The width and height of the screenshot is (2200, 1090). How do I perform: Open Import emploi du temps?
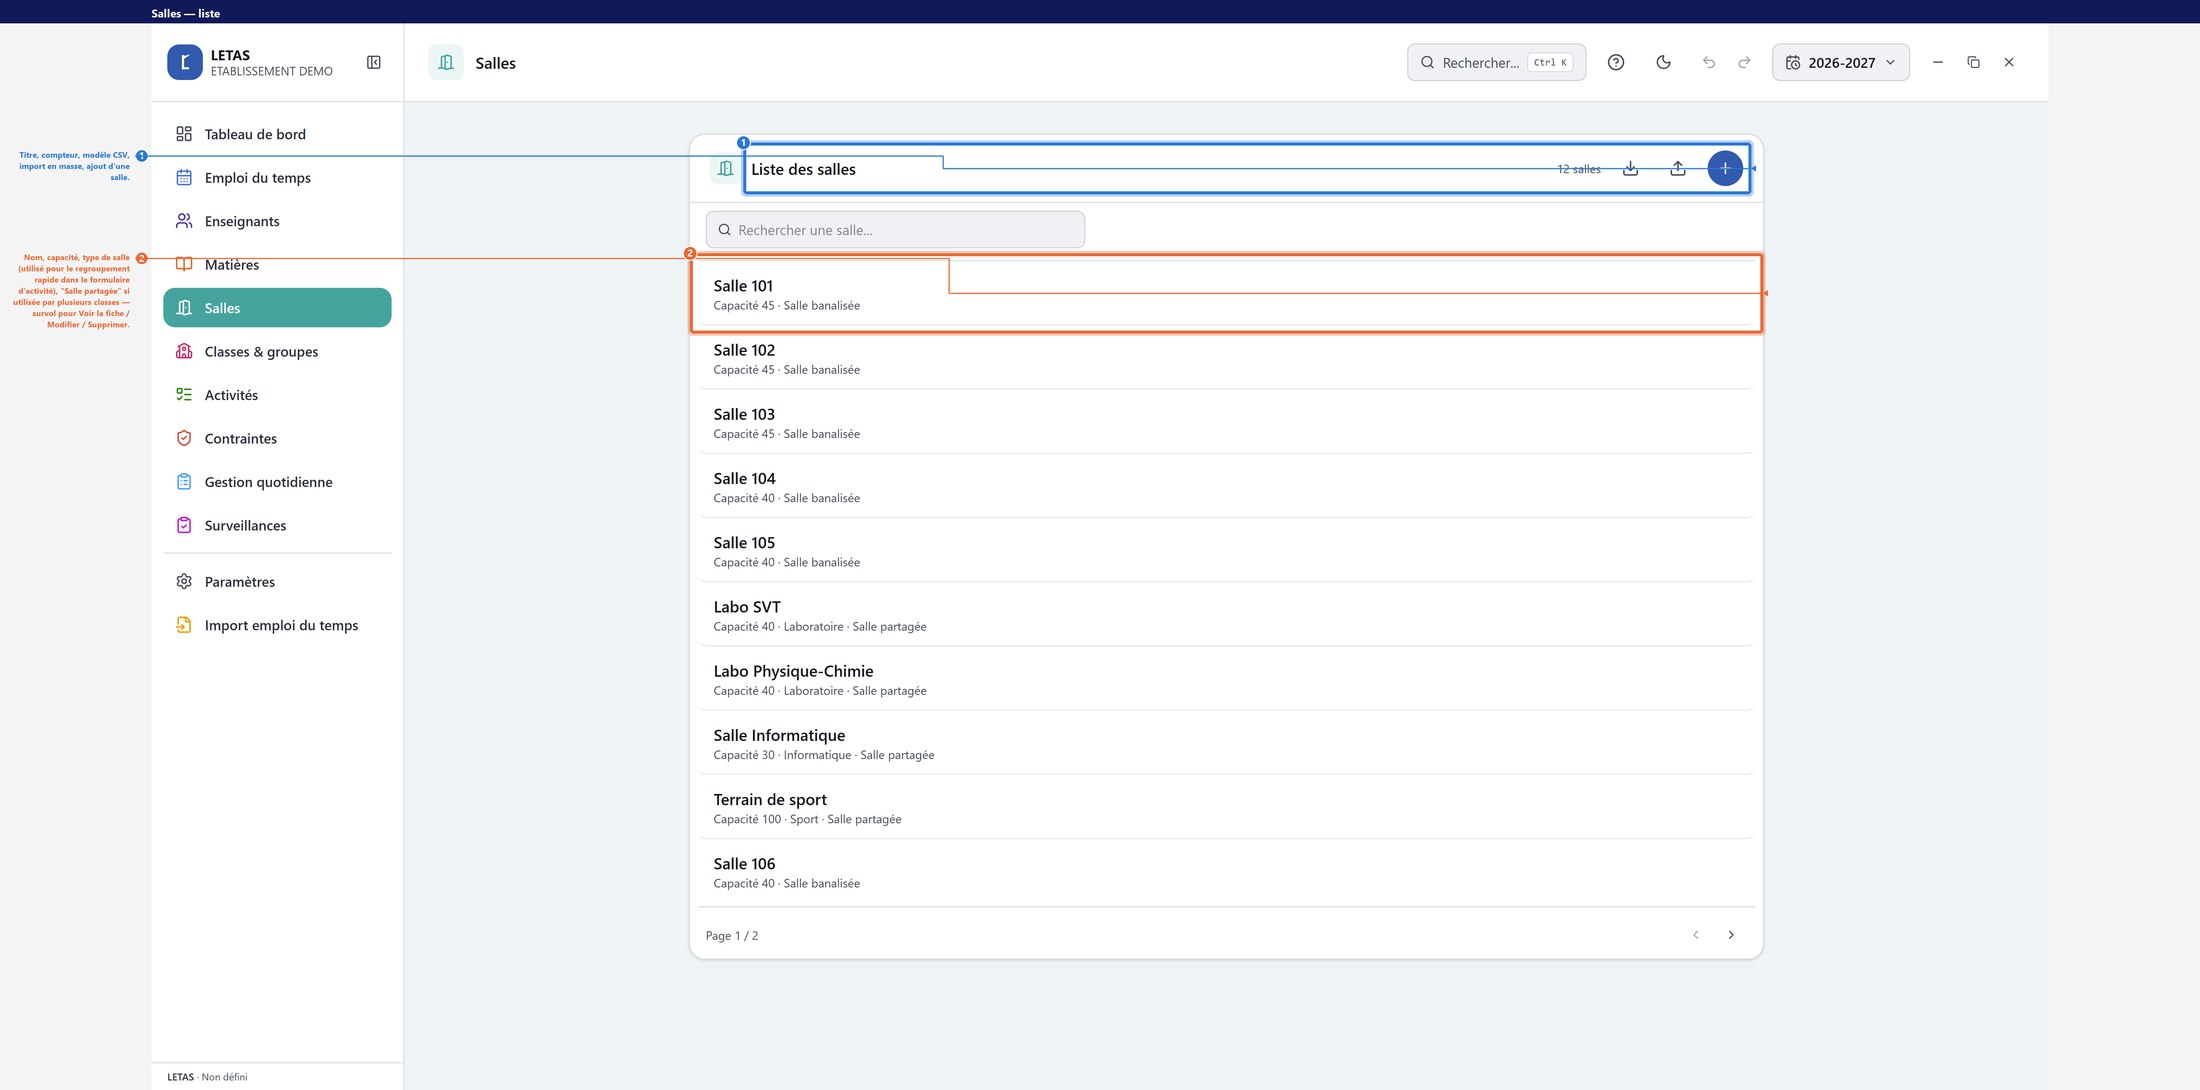tap(277, 625)
